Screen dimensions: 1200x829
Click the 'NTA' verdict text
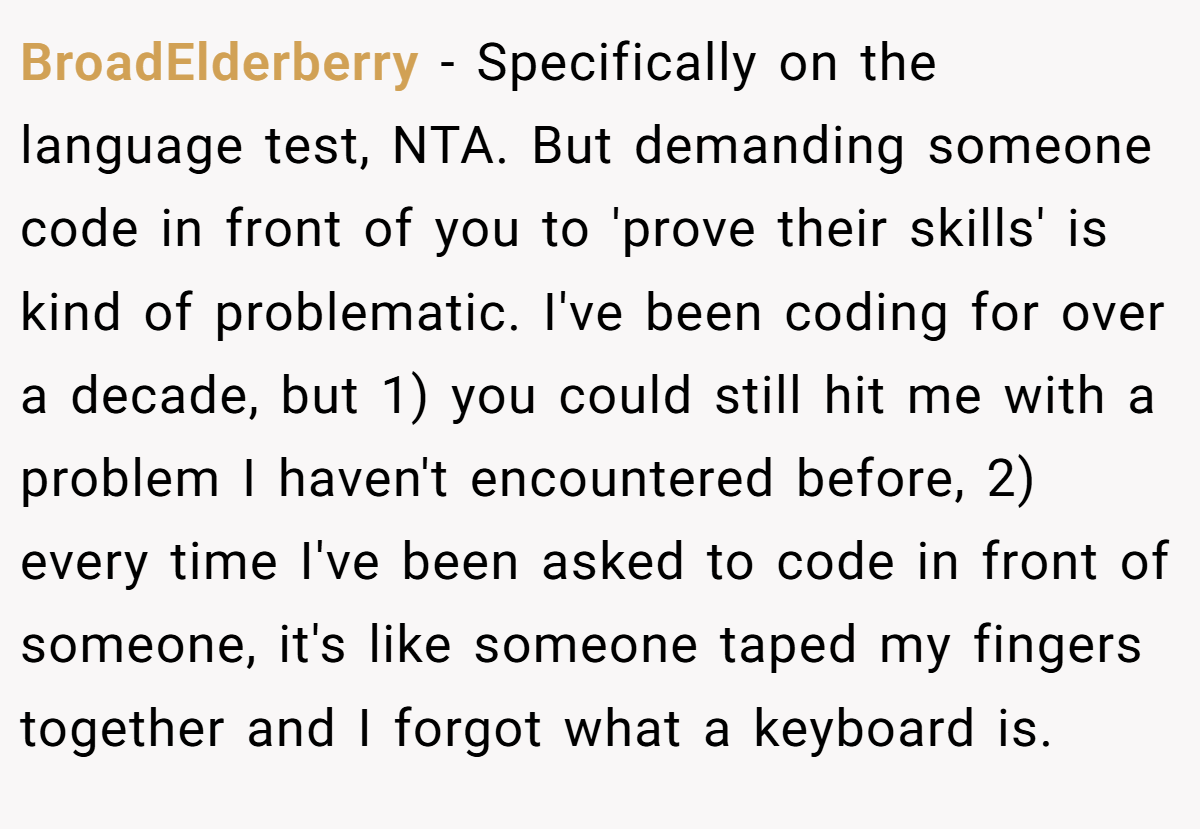[441, 147]
